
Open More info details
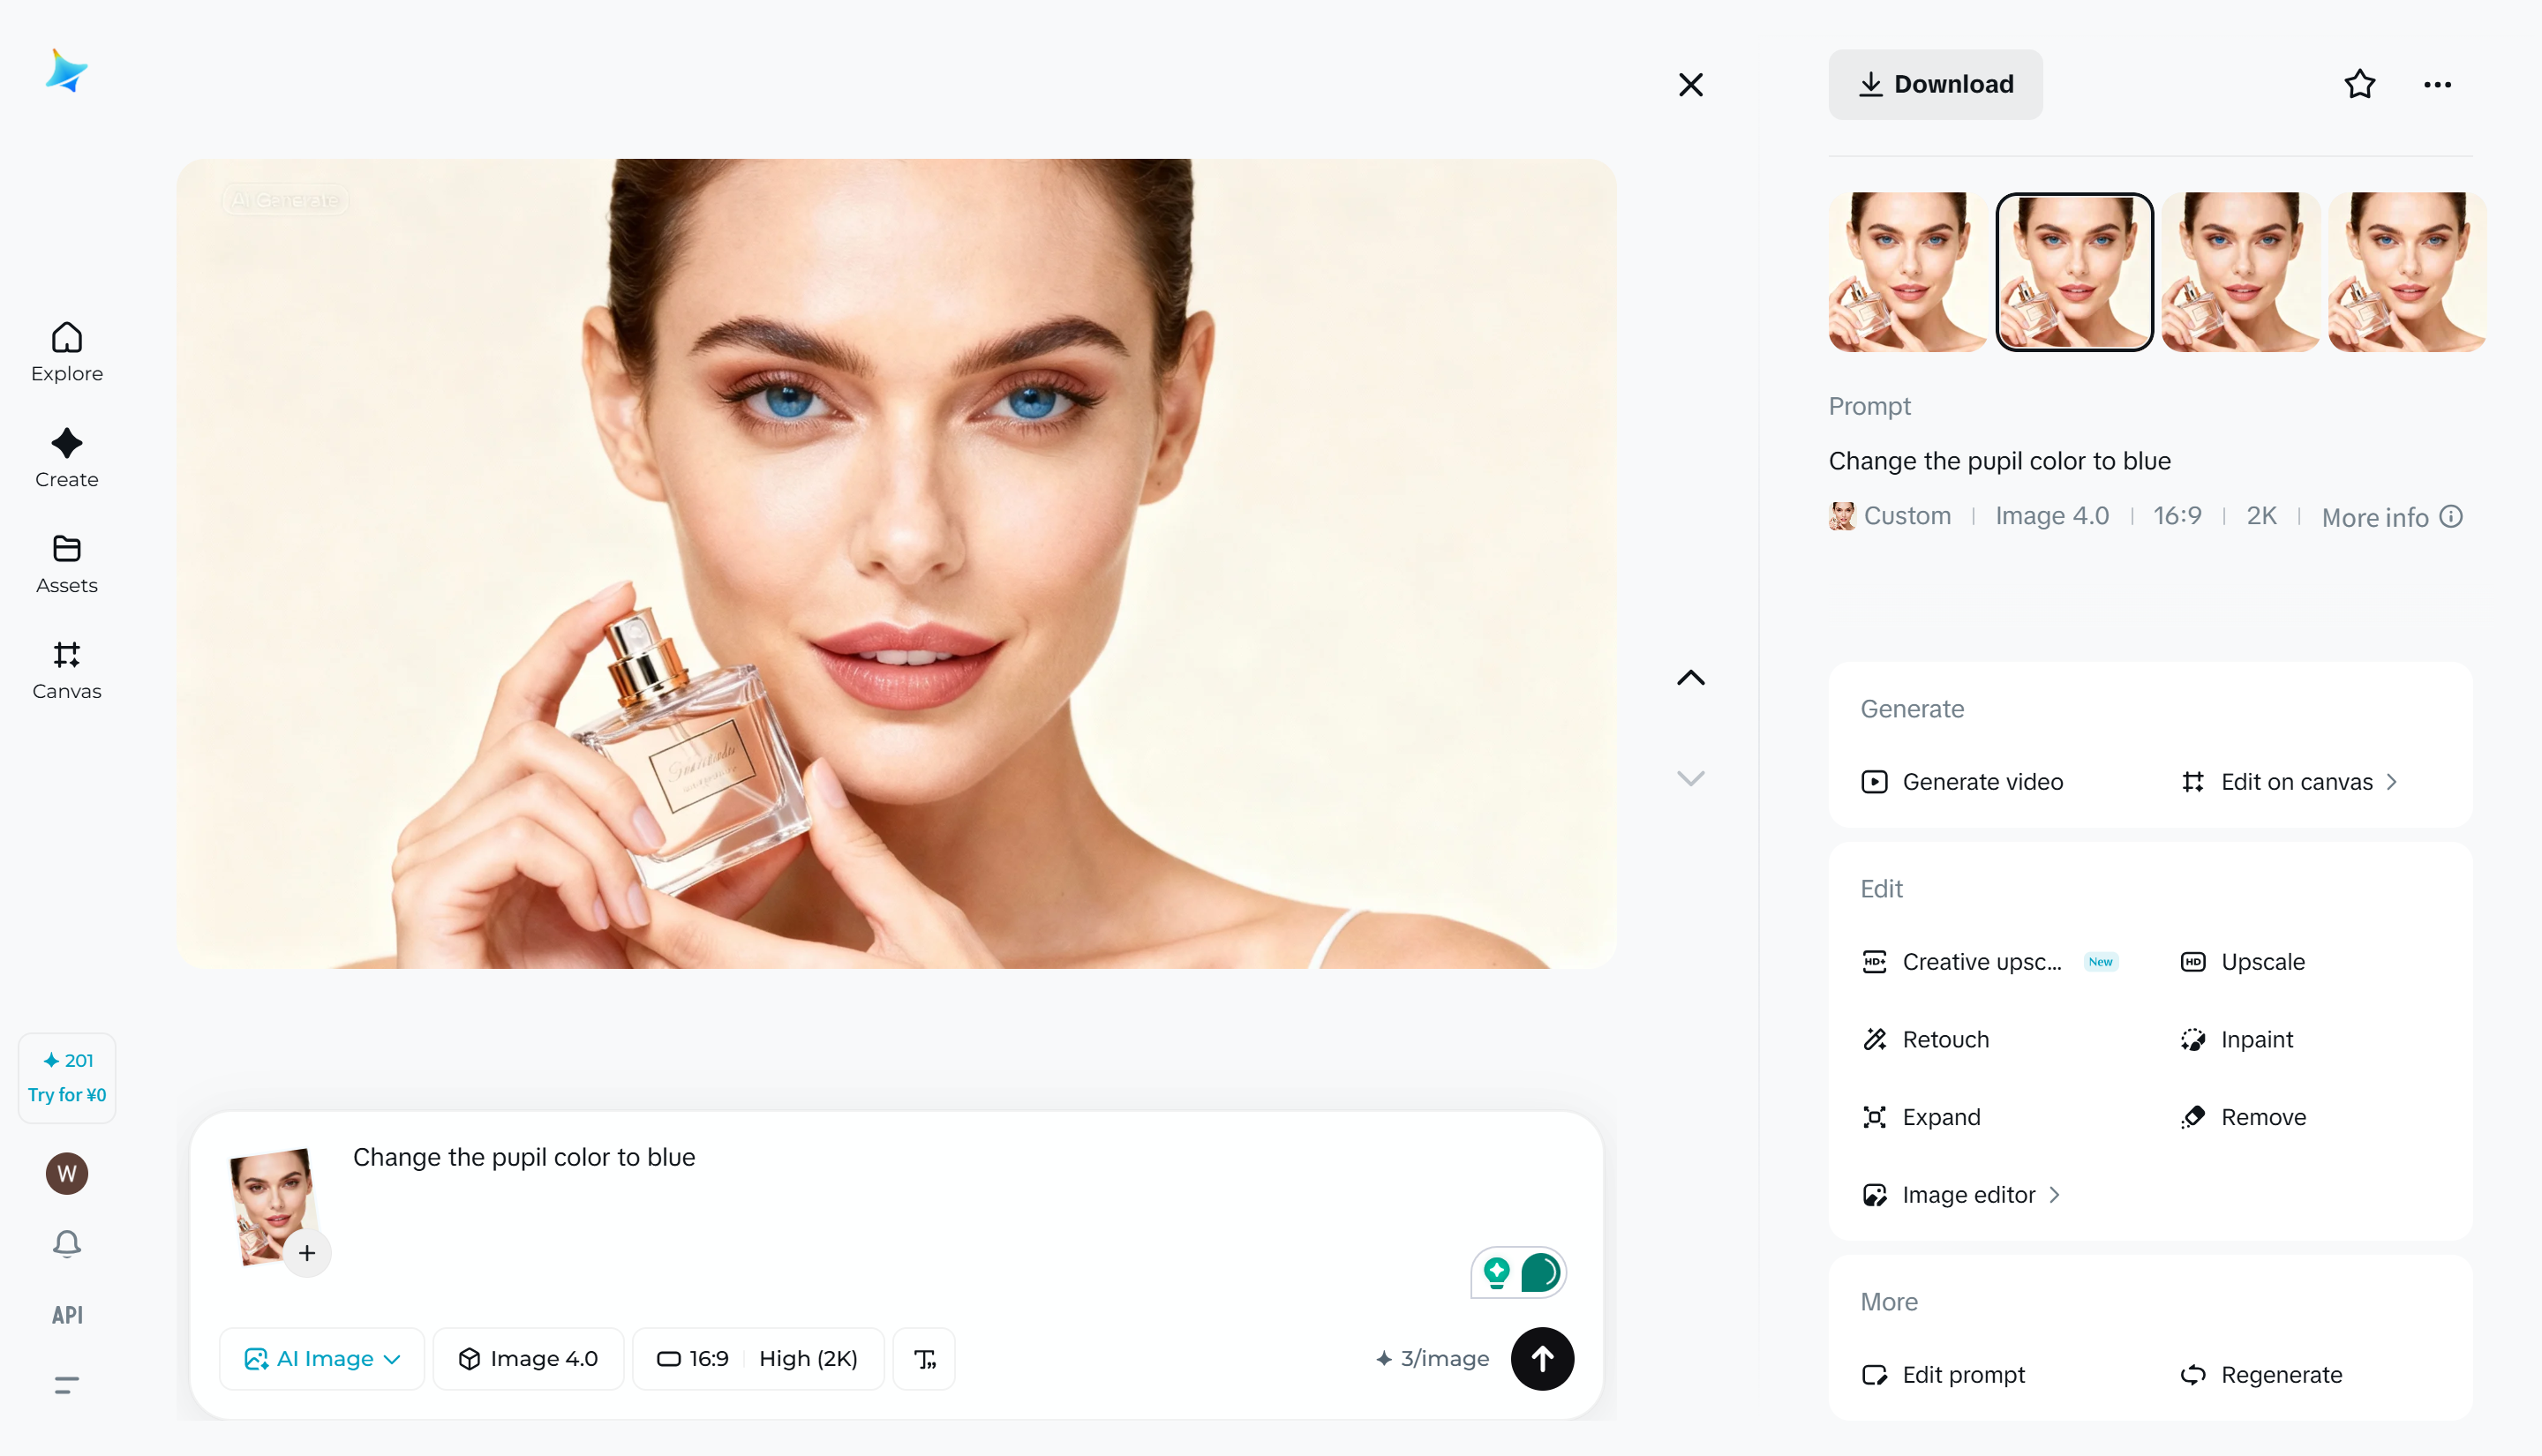2391,517
